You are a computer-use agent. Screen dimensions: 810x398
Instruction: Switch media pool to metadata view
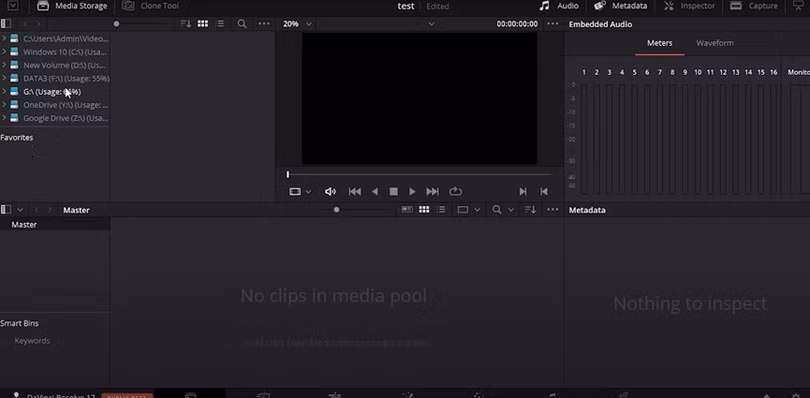(407, 209)
